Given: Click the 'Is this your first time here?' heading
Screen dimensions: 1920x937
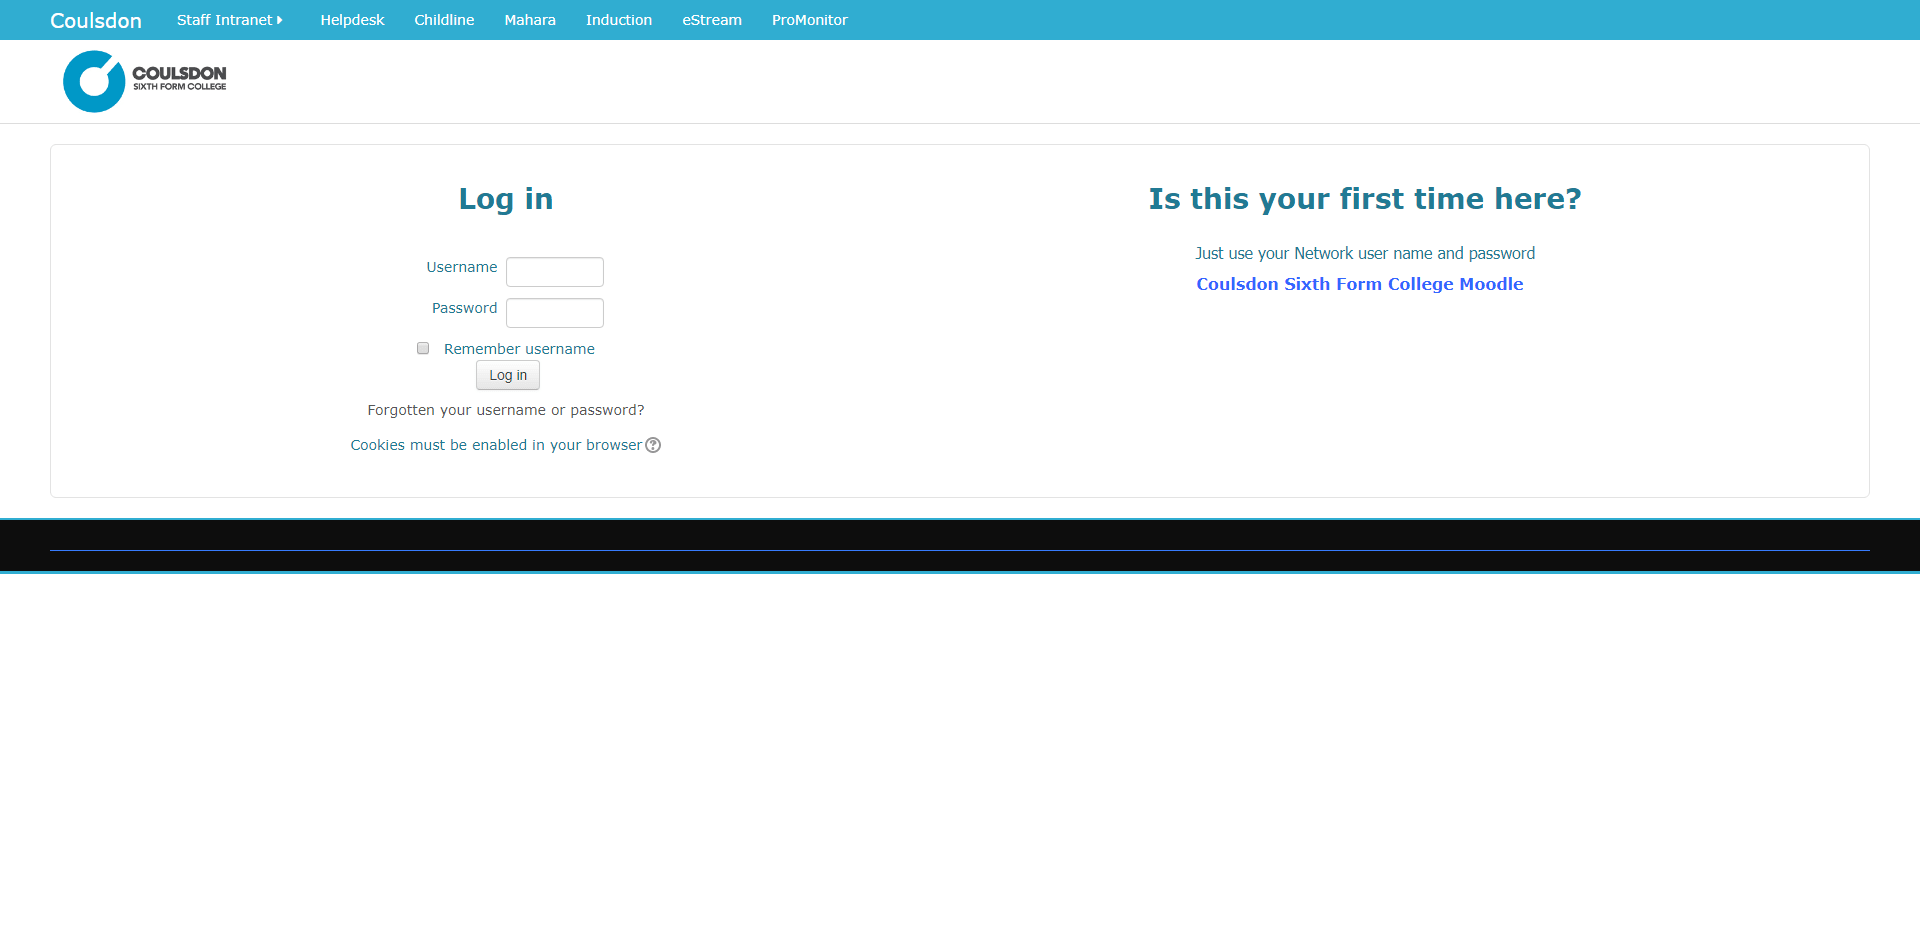Looking at the screenshot, I should pos(1365,199).
